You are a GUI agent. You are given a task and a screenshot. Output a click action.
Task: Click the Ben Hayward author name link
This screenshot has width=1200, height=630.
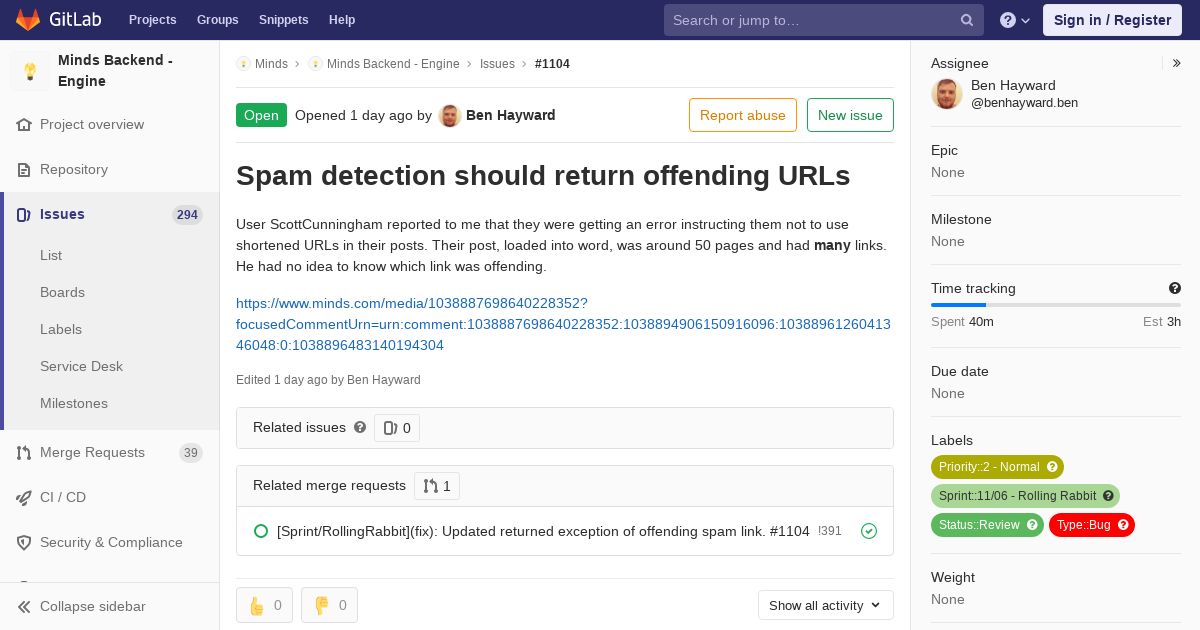pyautogui.click(x=511, y=116)
